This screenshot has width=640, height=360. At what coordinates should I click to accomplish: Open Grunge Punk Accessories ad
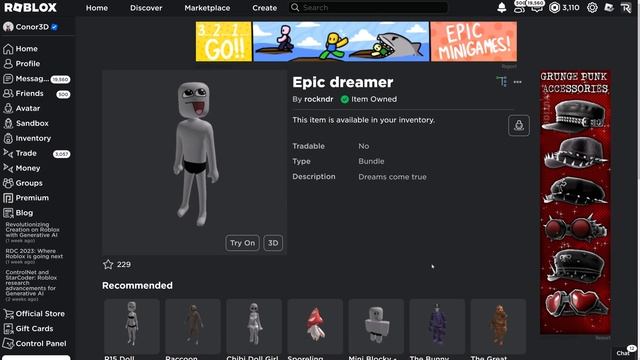point(575,202)
